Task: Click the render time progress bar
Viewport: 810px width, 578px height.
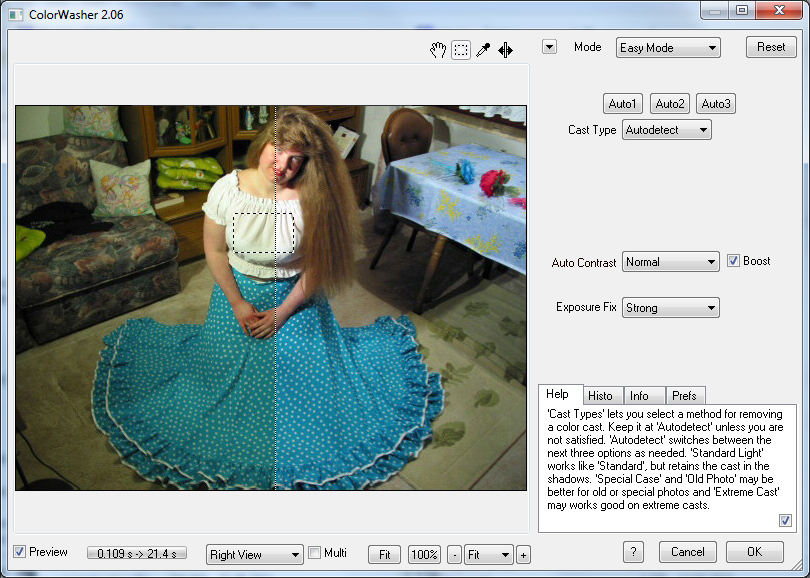Action: coord(137,553)
